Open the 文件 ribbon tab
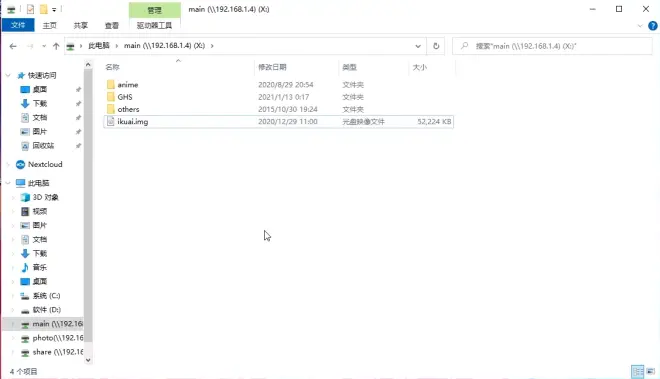Viewport: 660px width, 379px height. [x=18, y=25]
